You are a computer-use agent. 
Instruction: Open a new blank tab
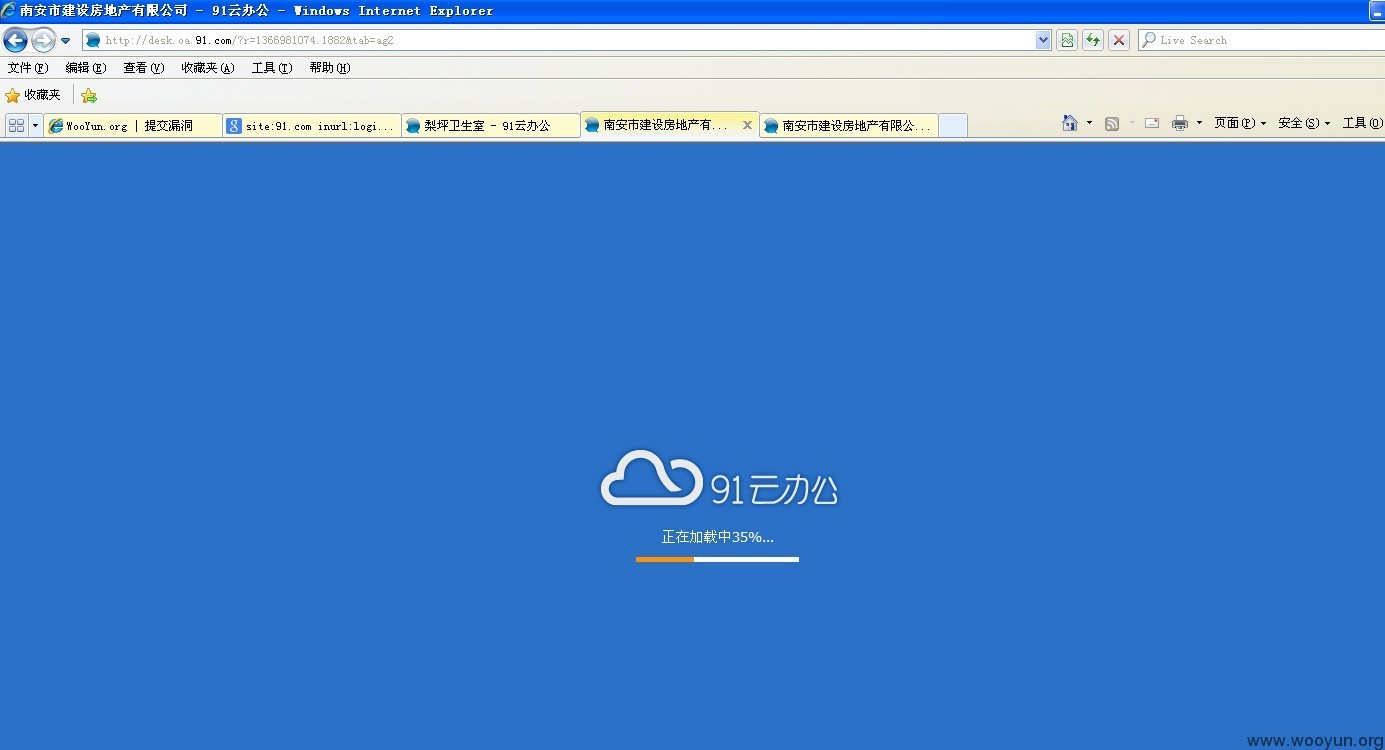(953, 126)
